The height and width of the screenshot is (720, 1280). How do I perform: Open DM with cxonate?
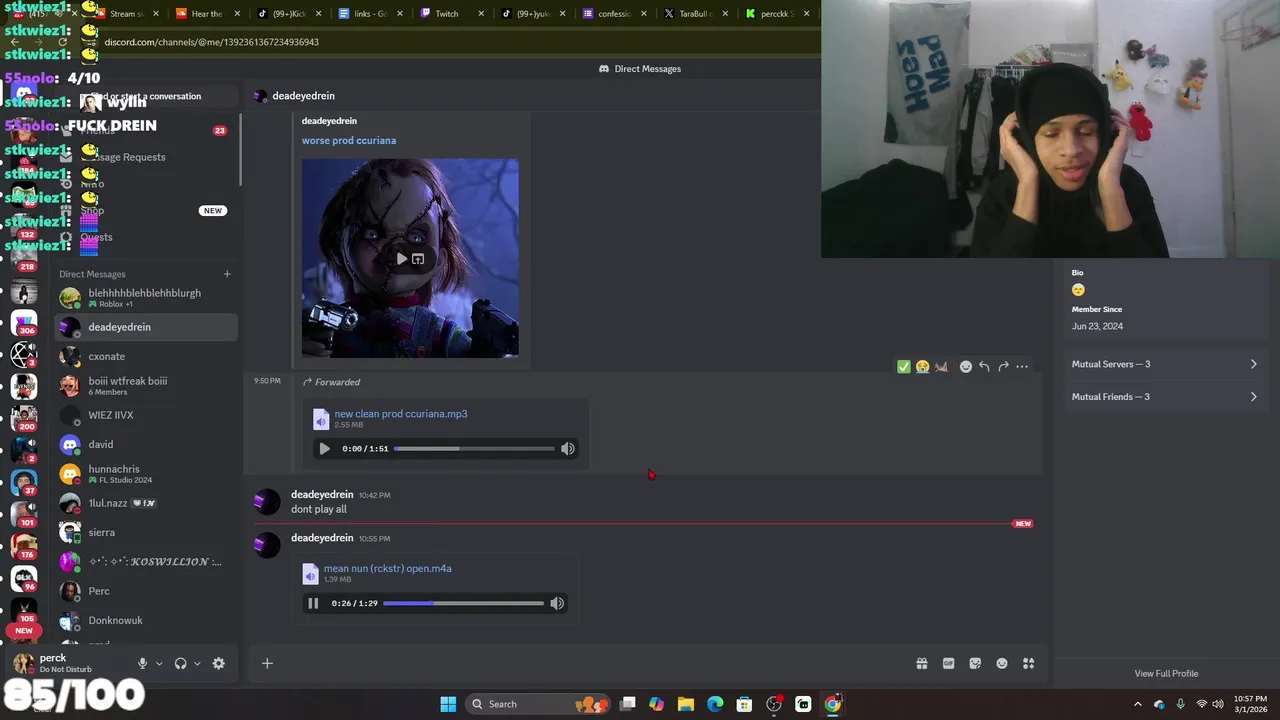pyautogui.click(x=146, y=356)
